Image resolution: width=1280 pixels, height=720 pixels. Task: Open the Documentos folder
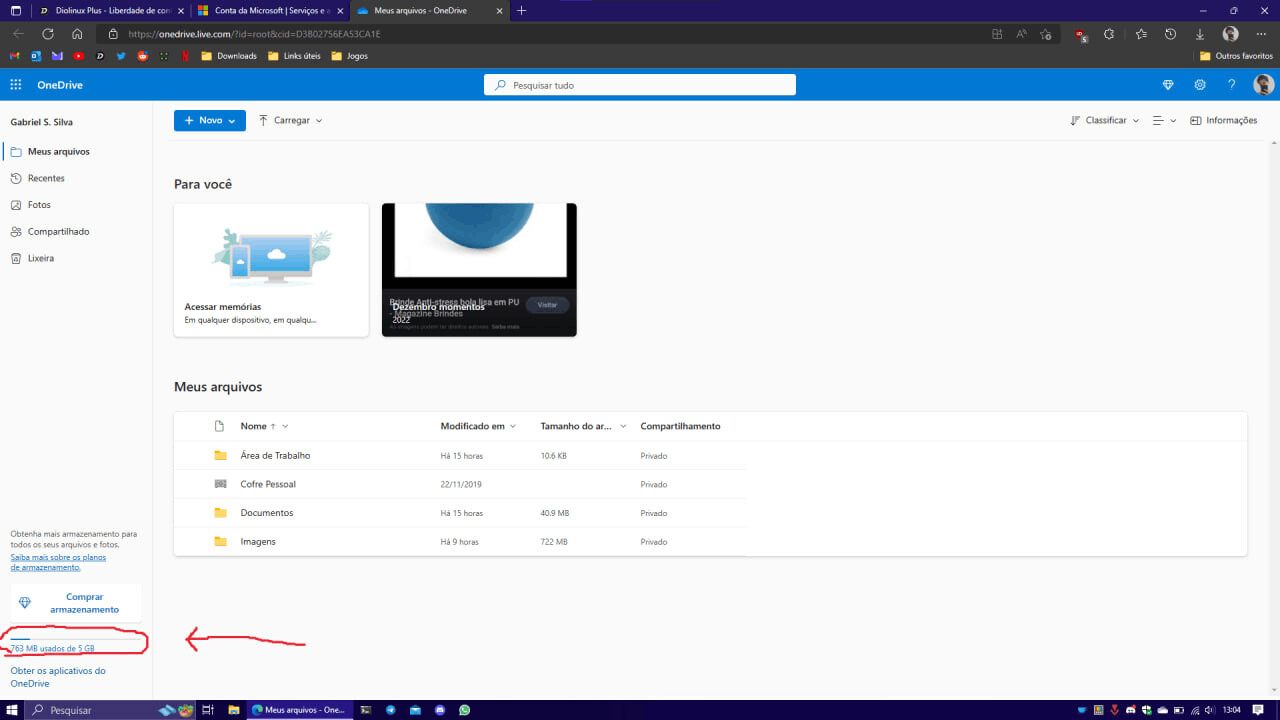click(267, 513)
